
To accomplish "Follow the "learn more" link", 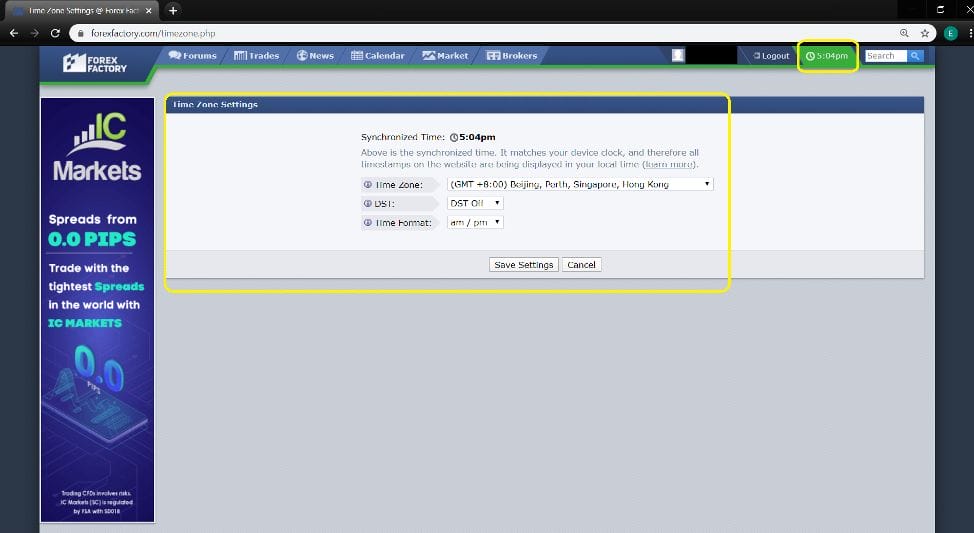I will click(x=669, y=164).
